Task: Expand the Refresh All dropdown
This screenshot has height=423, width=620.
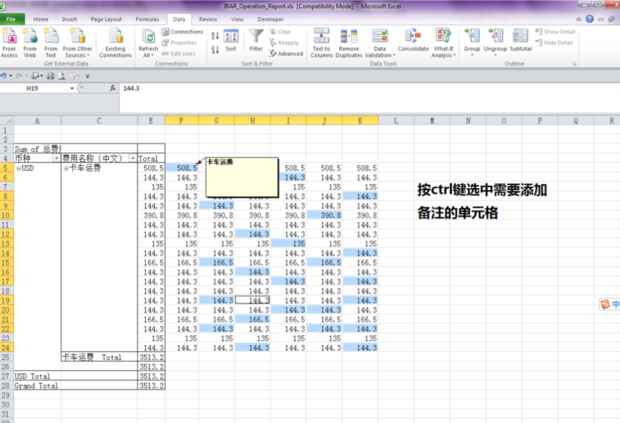Action: click(x=148, y=55)
